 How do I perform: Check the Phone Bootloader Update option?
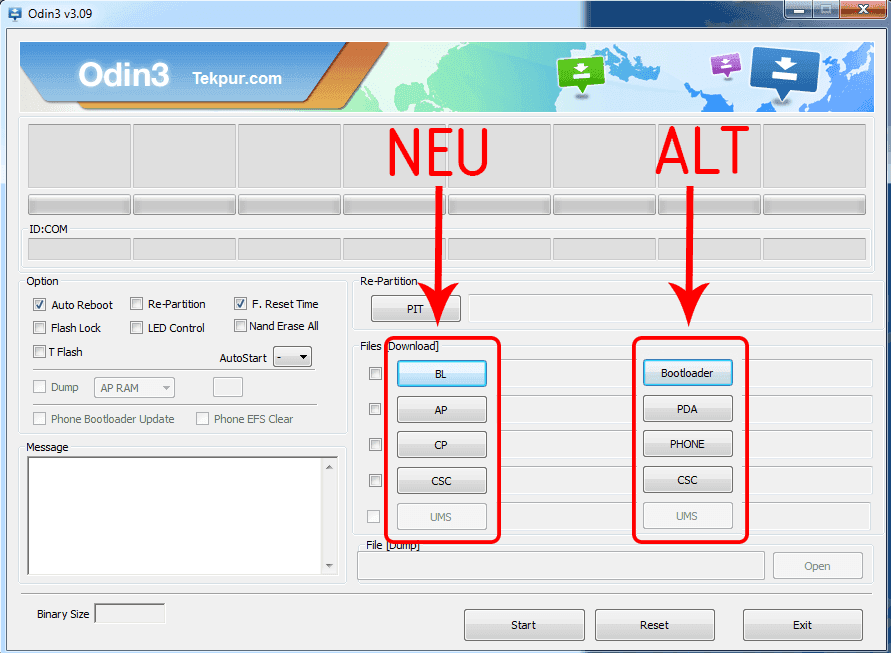point(39,419)
